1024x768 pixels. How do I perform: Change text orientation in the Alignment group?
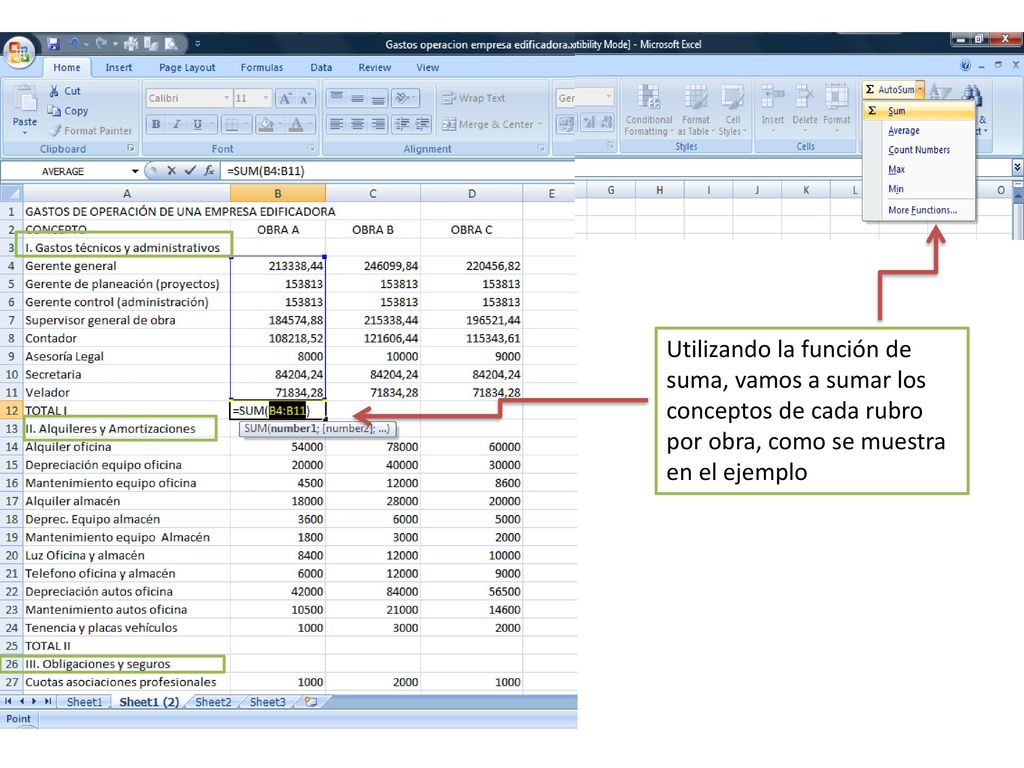(404, 98)
